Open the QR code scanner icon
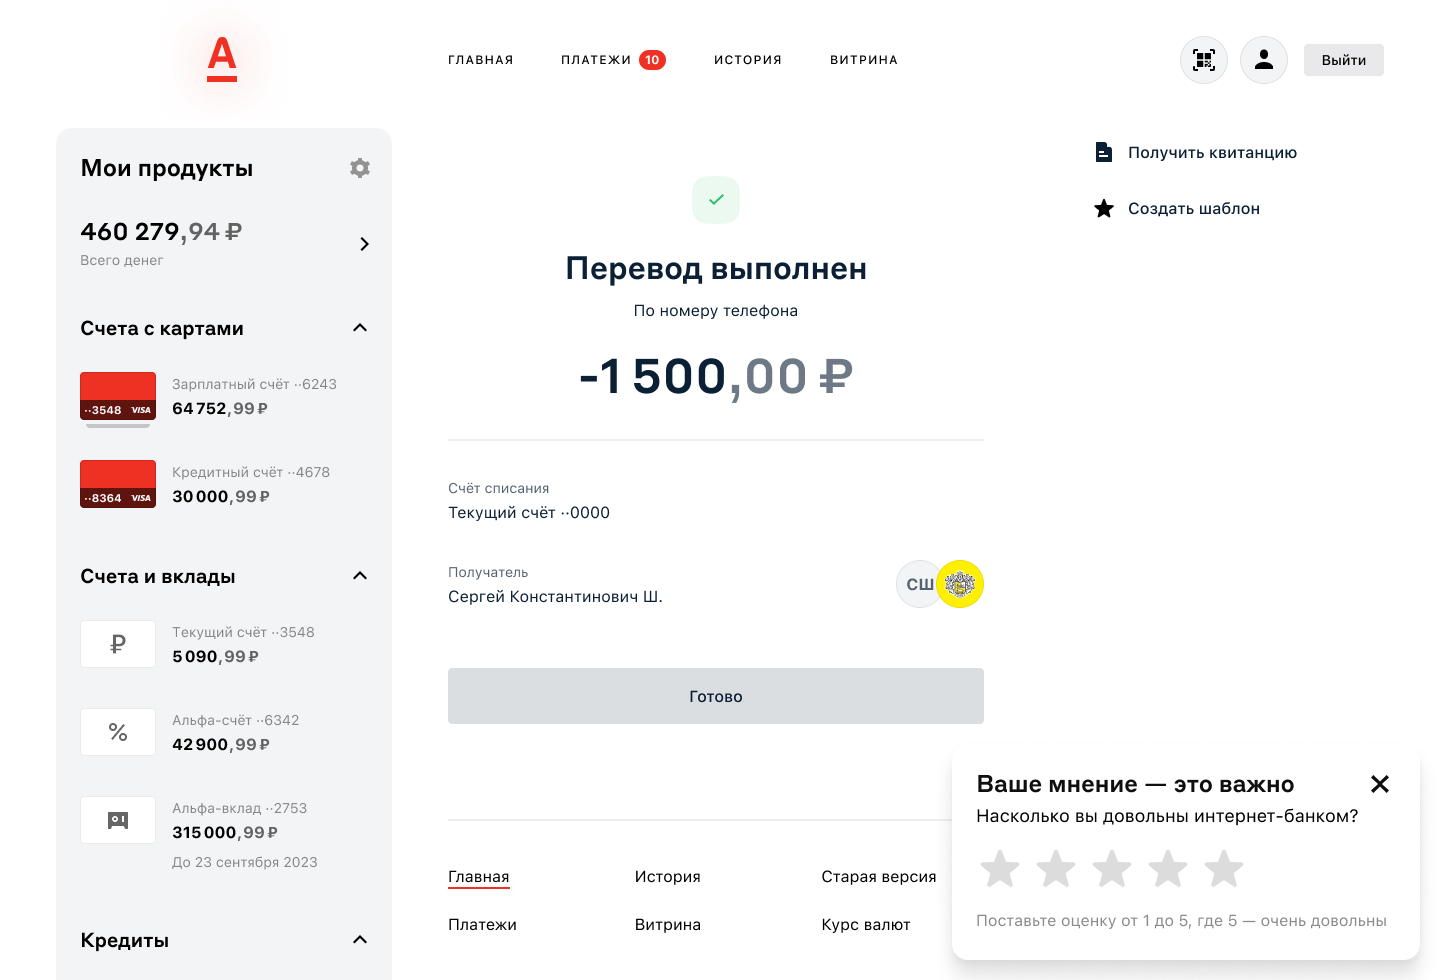 1204,60
